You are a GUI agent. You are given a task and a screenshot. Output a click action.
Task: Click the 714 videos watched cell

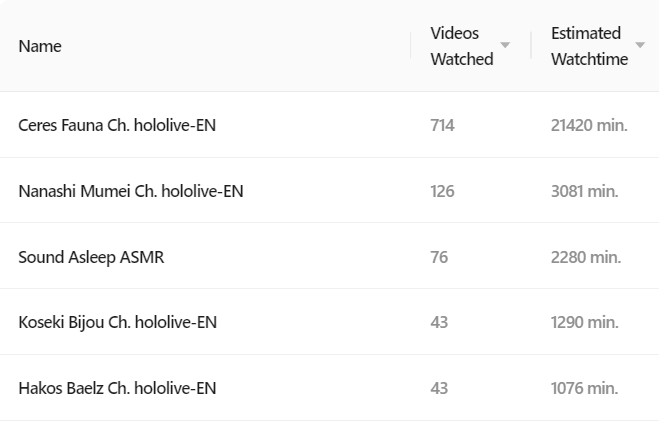(442, 125)
